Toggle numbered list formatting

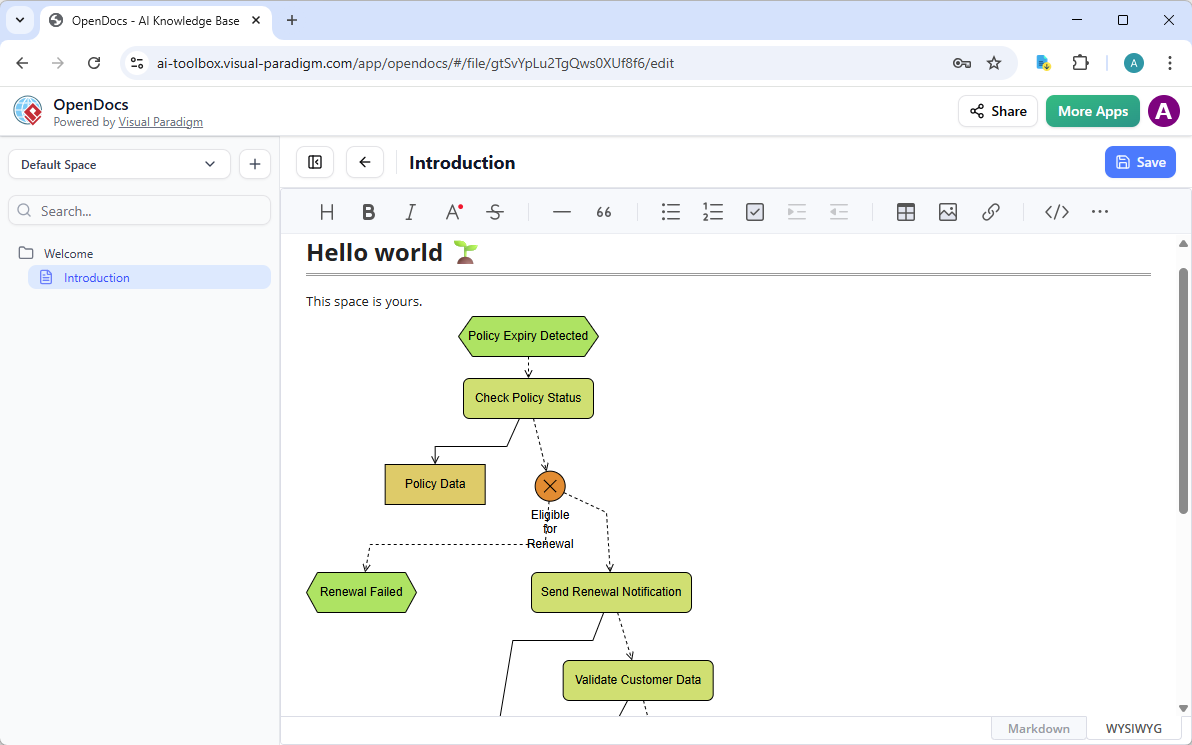coord(712,211)
